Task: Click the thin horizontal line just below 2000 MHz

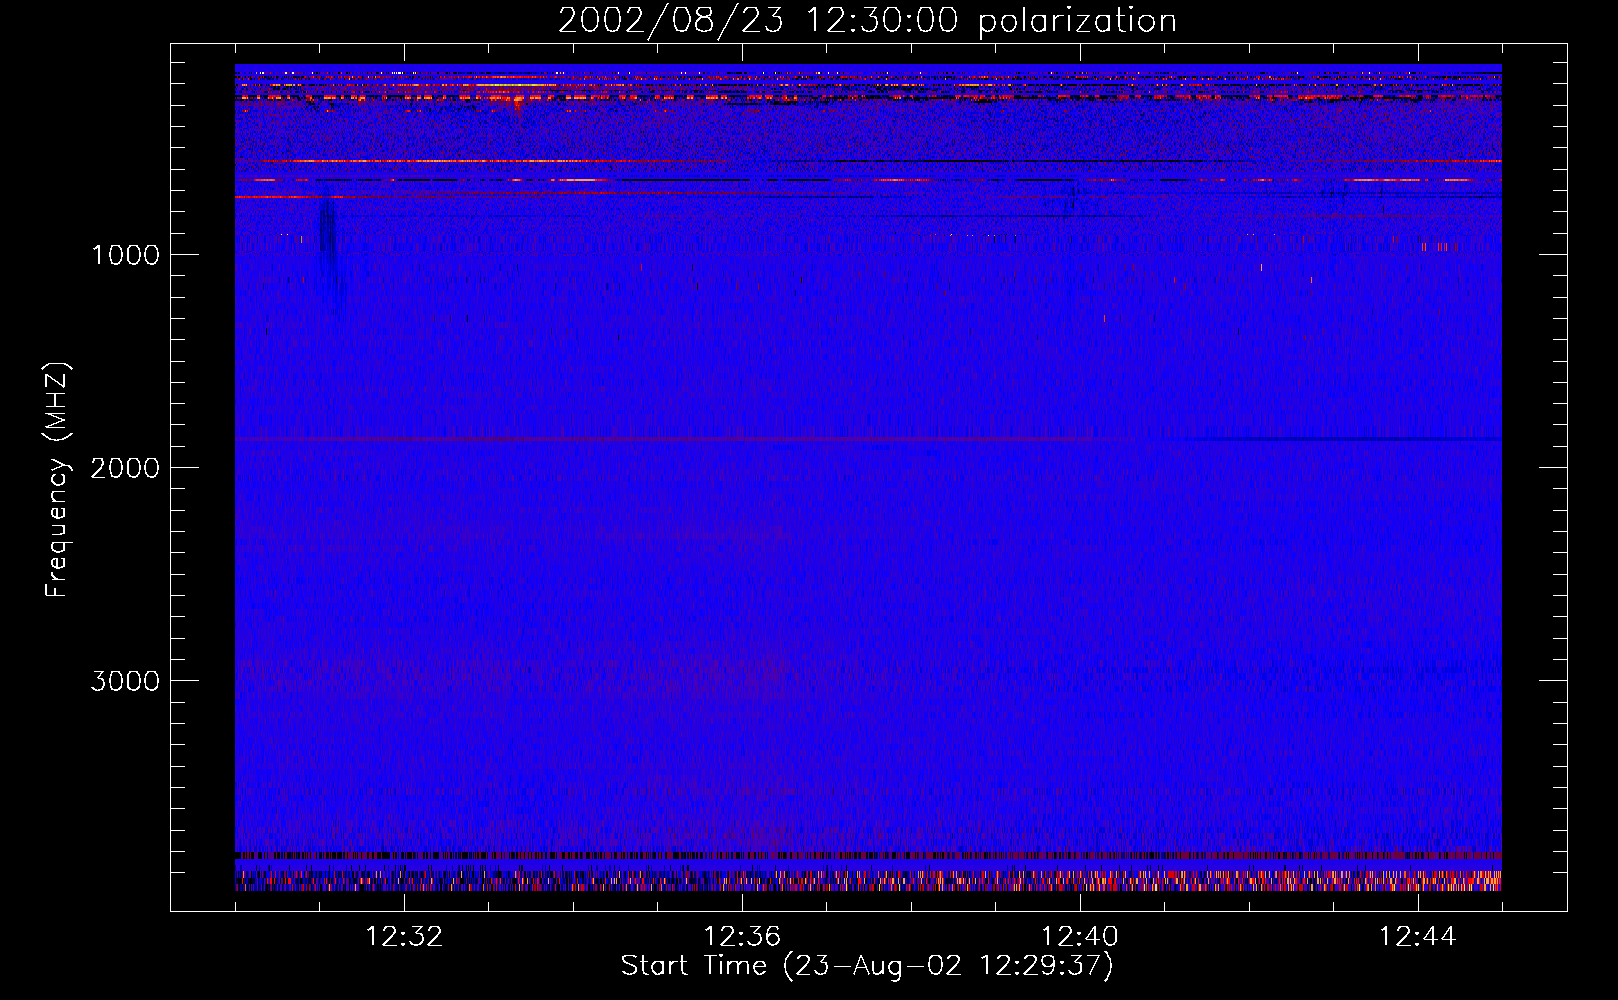Action: 868,439
